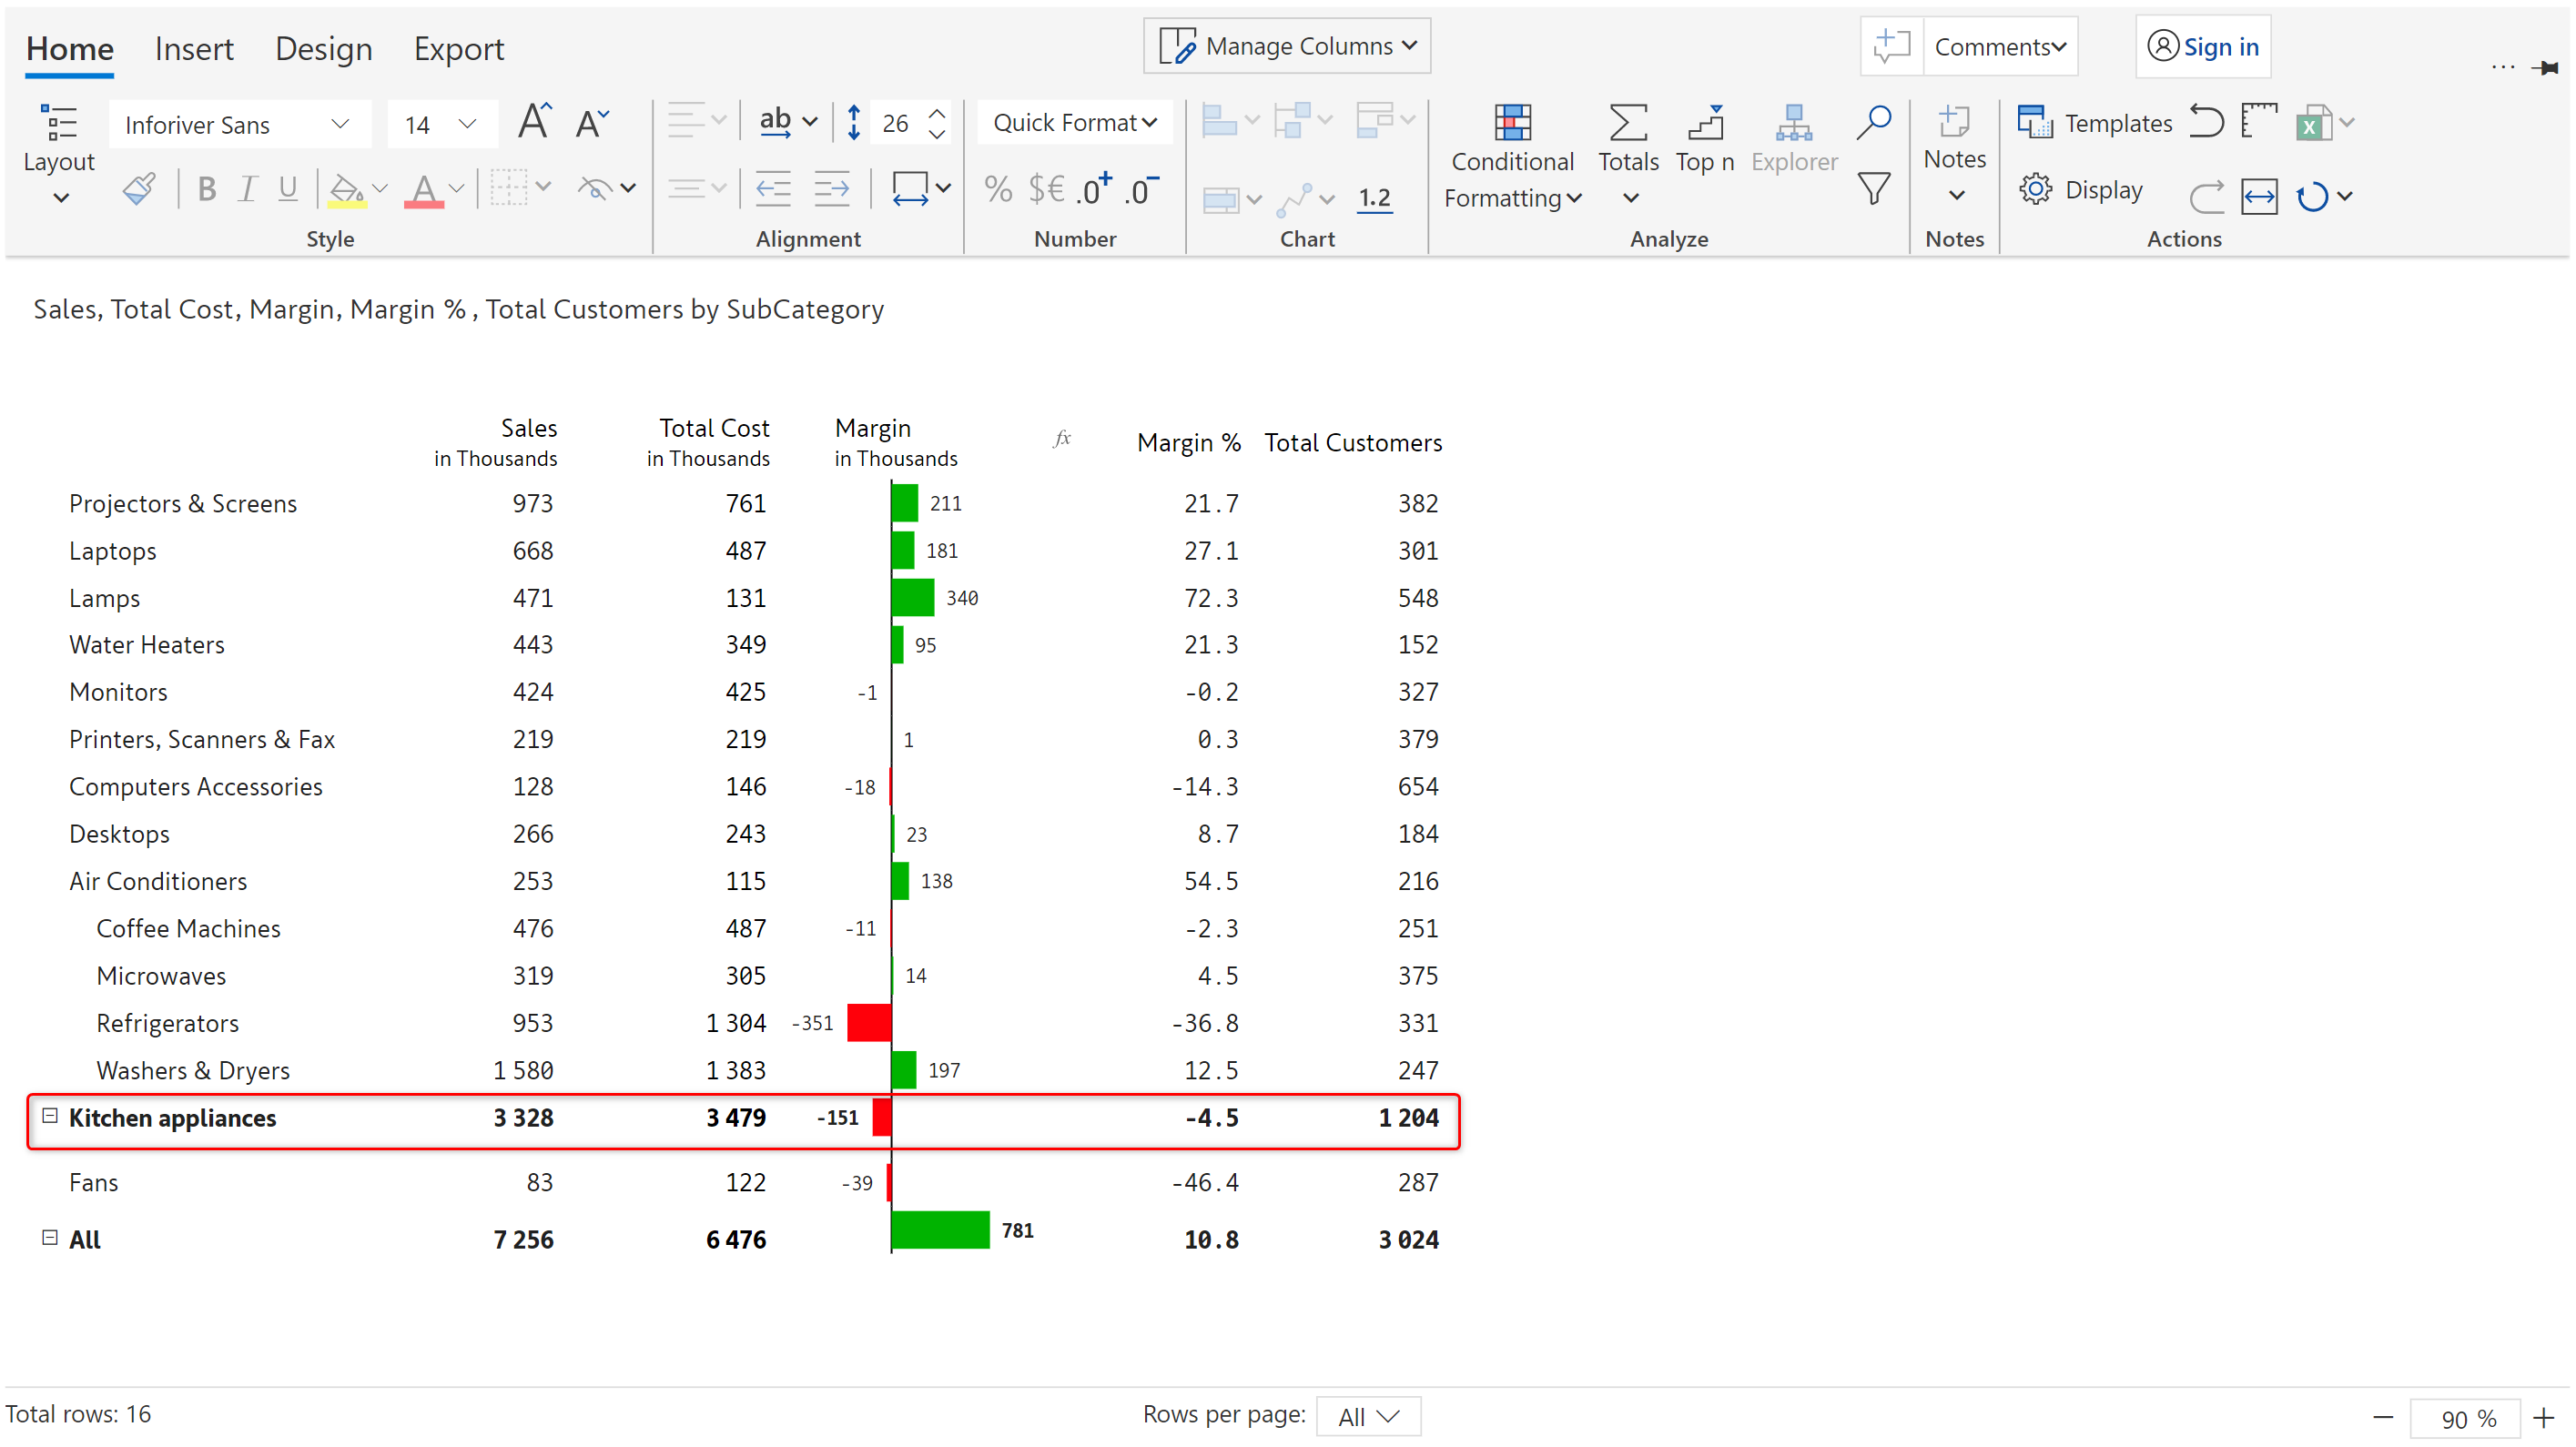Switch to the Design tab

pyautogui.click(x=323, y=48)
